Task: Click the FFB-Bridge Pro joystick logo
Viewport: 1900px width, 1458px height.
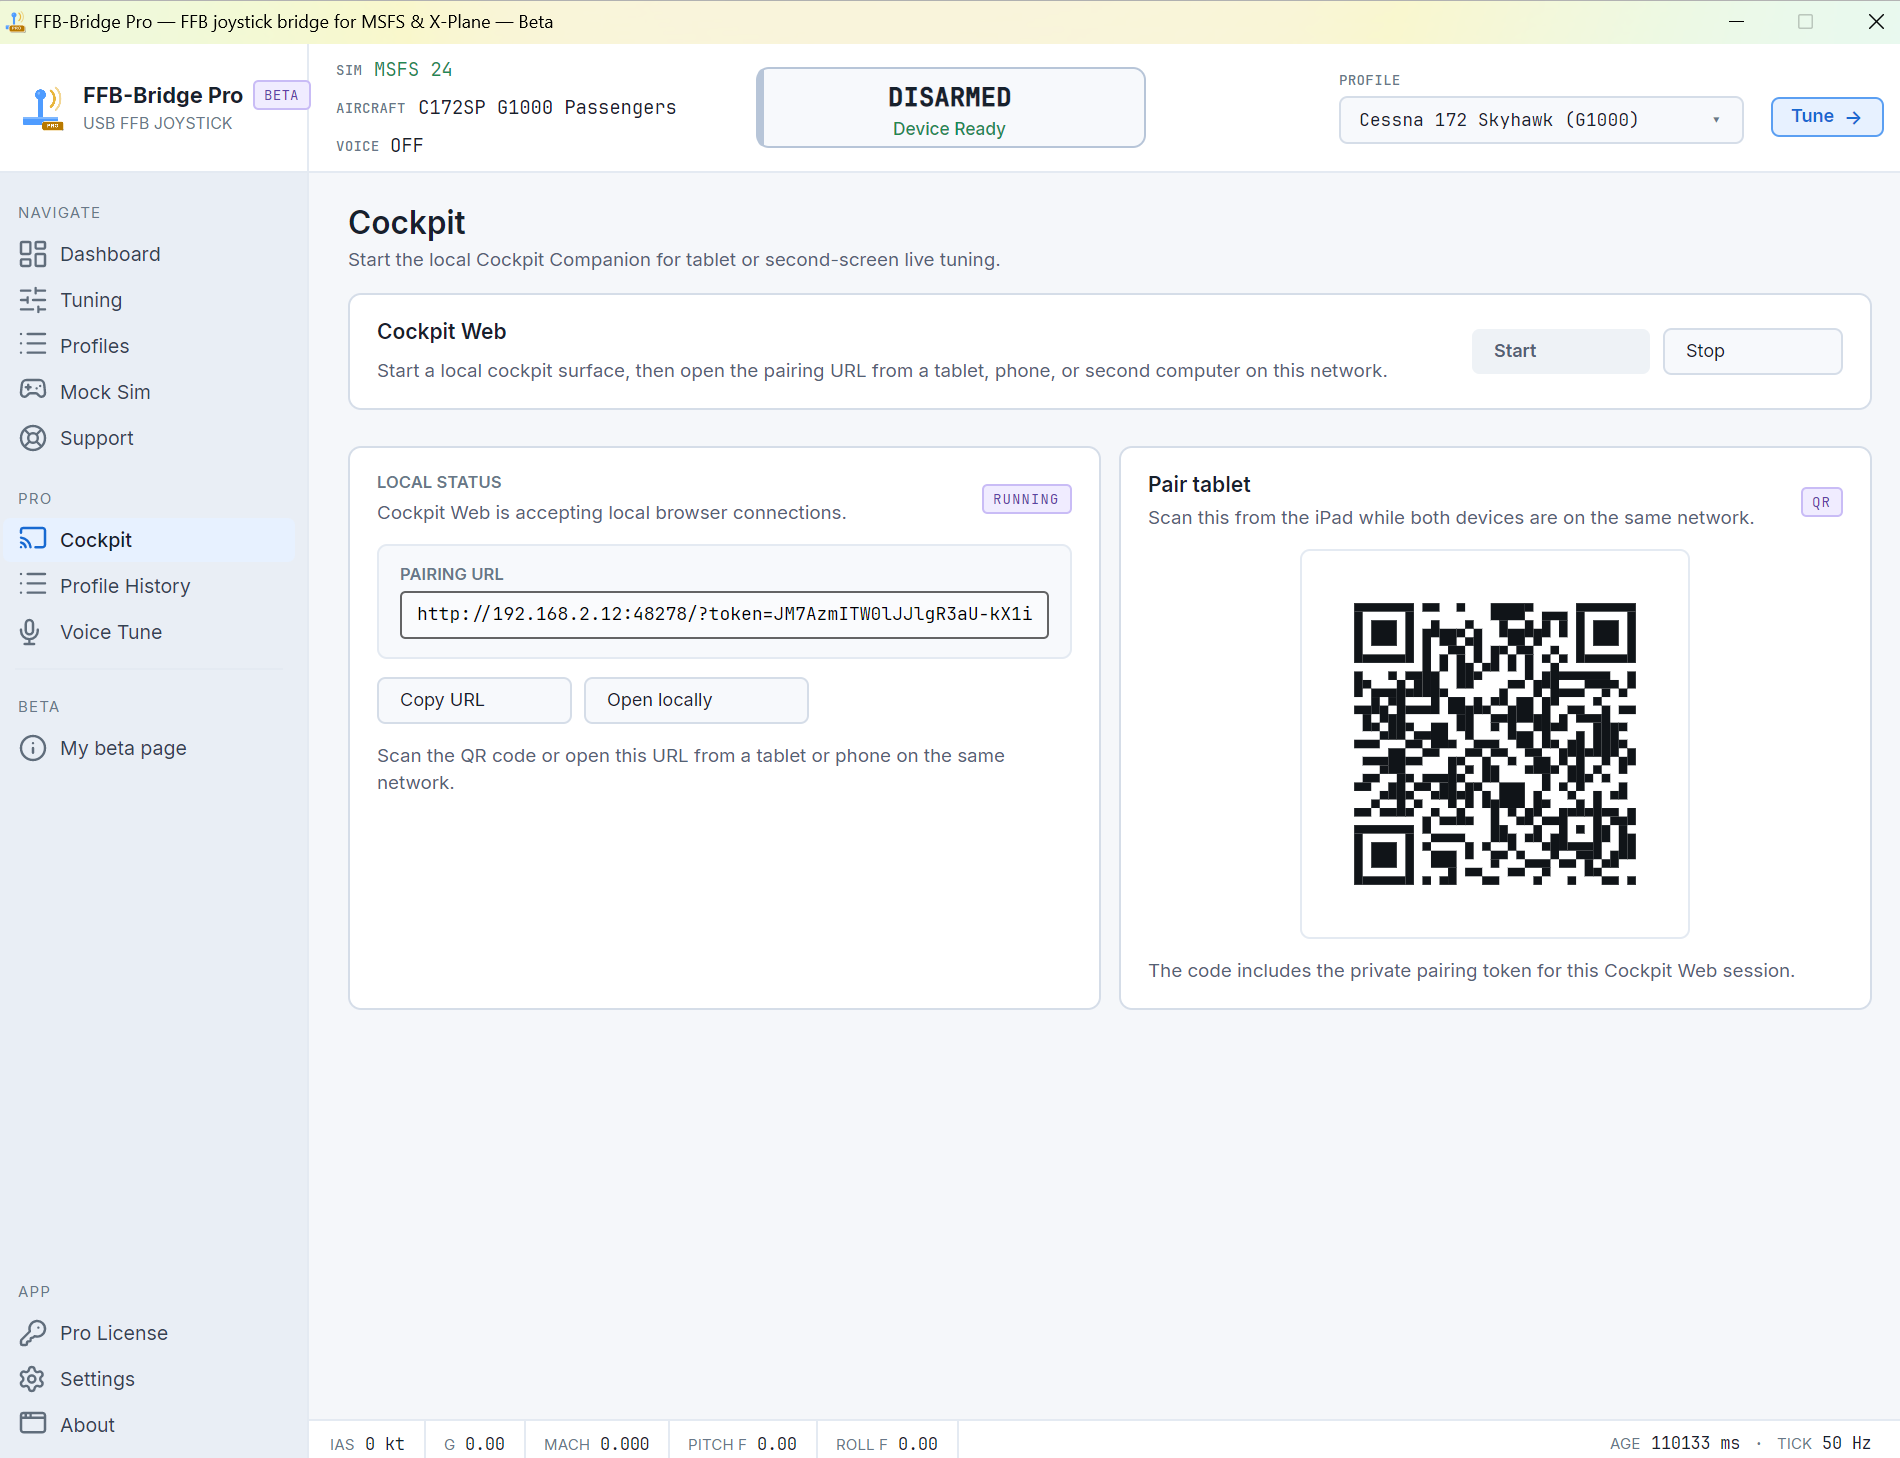Action: pos(43,108)
